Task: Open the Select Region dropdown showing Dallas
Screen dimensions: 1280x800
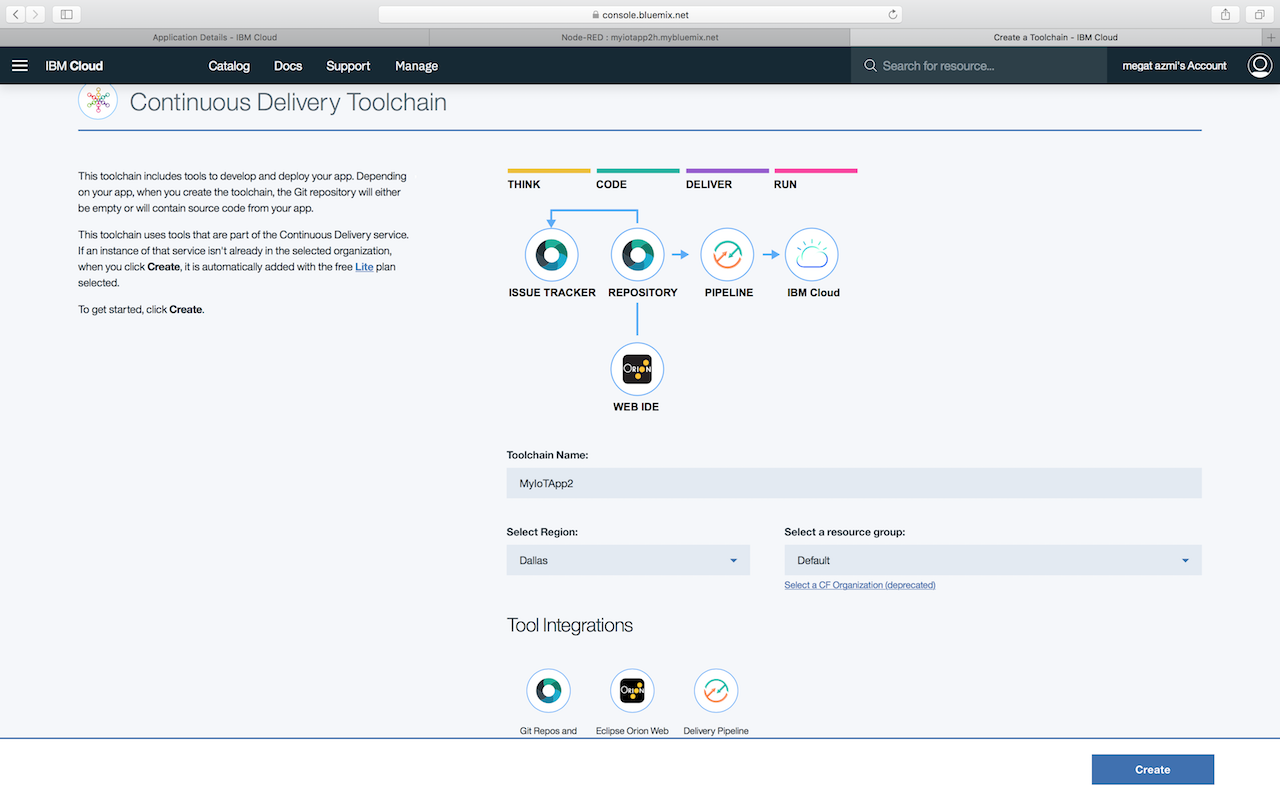Action: [x=628, y=560]
